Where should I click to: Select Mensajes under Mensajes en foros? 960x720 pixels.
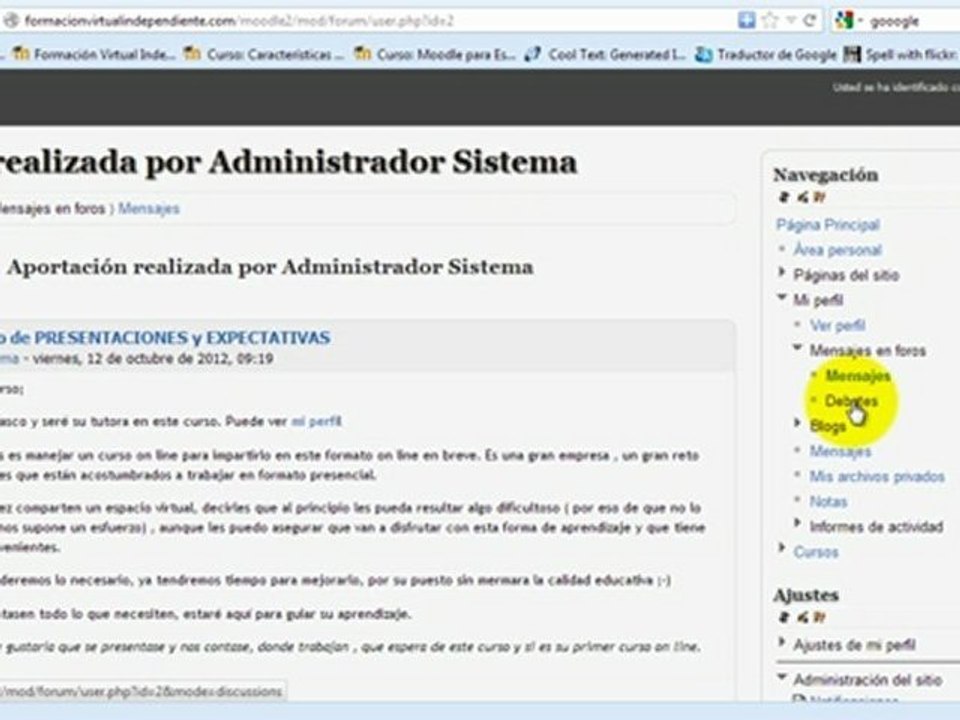coord(858,375)
